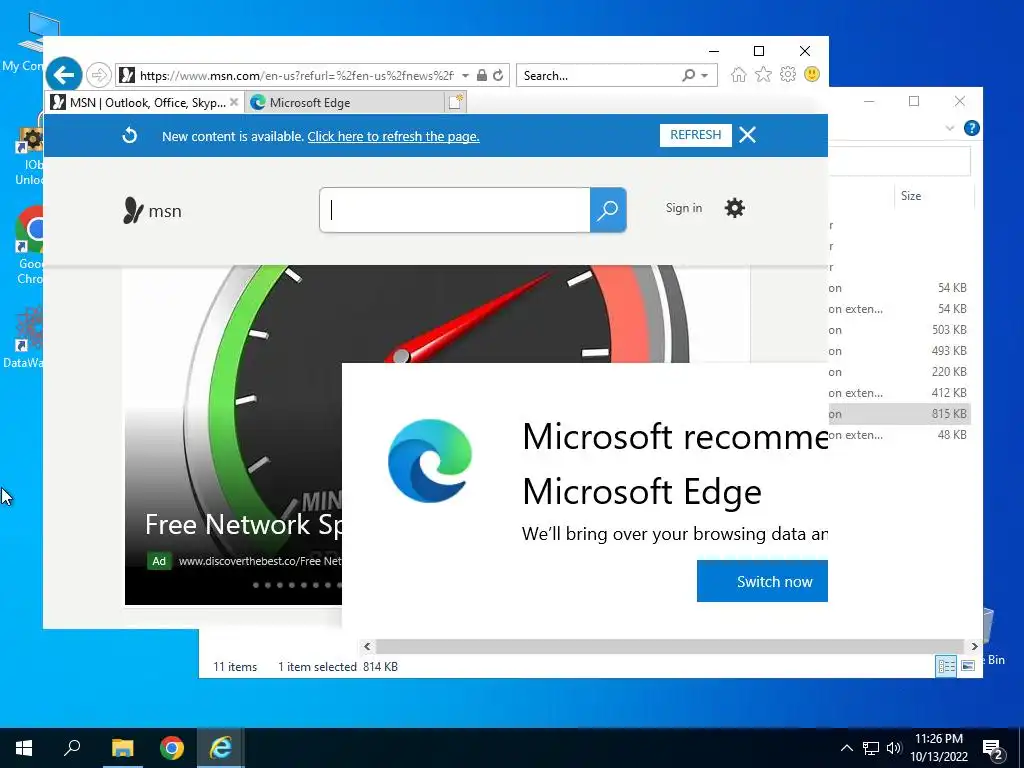The height and width of the screenshot is (768, 1024).
Task: Click the smiley feedback icon in IE
Action: [812, 74]
